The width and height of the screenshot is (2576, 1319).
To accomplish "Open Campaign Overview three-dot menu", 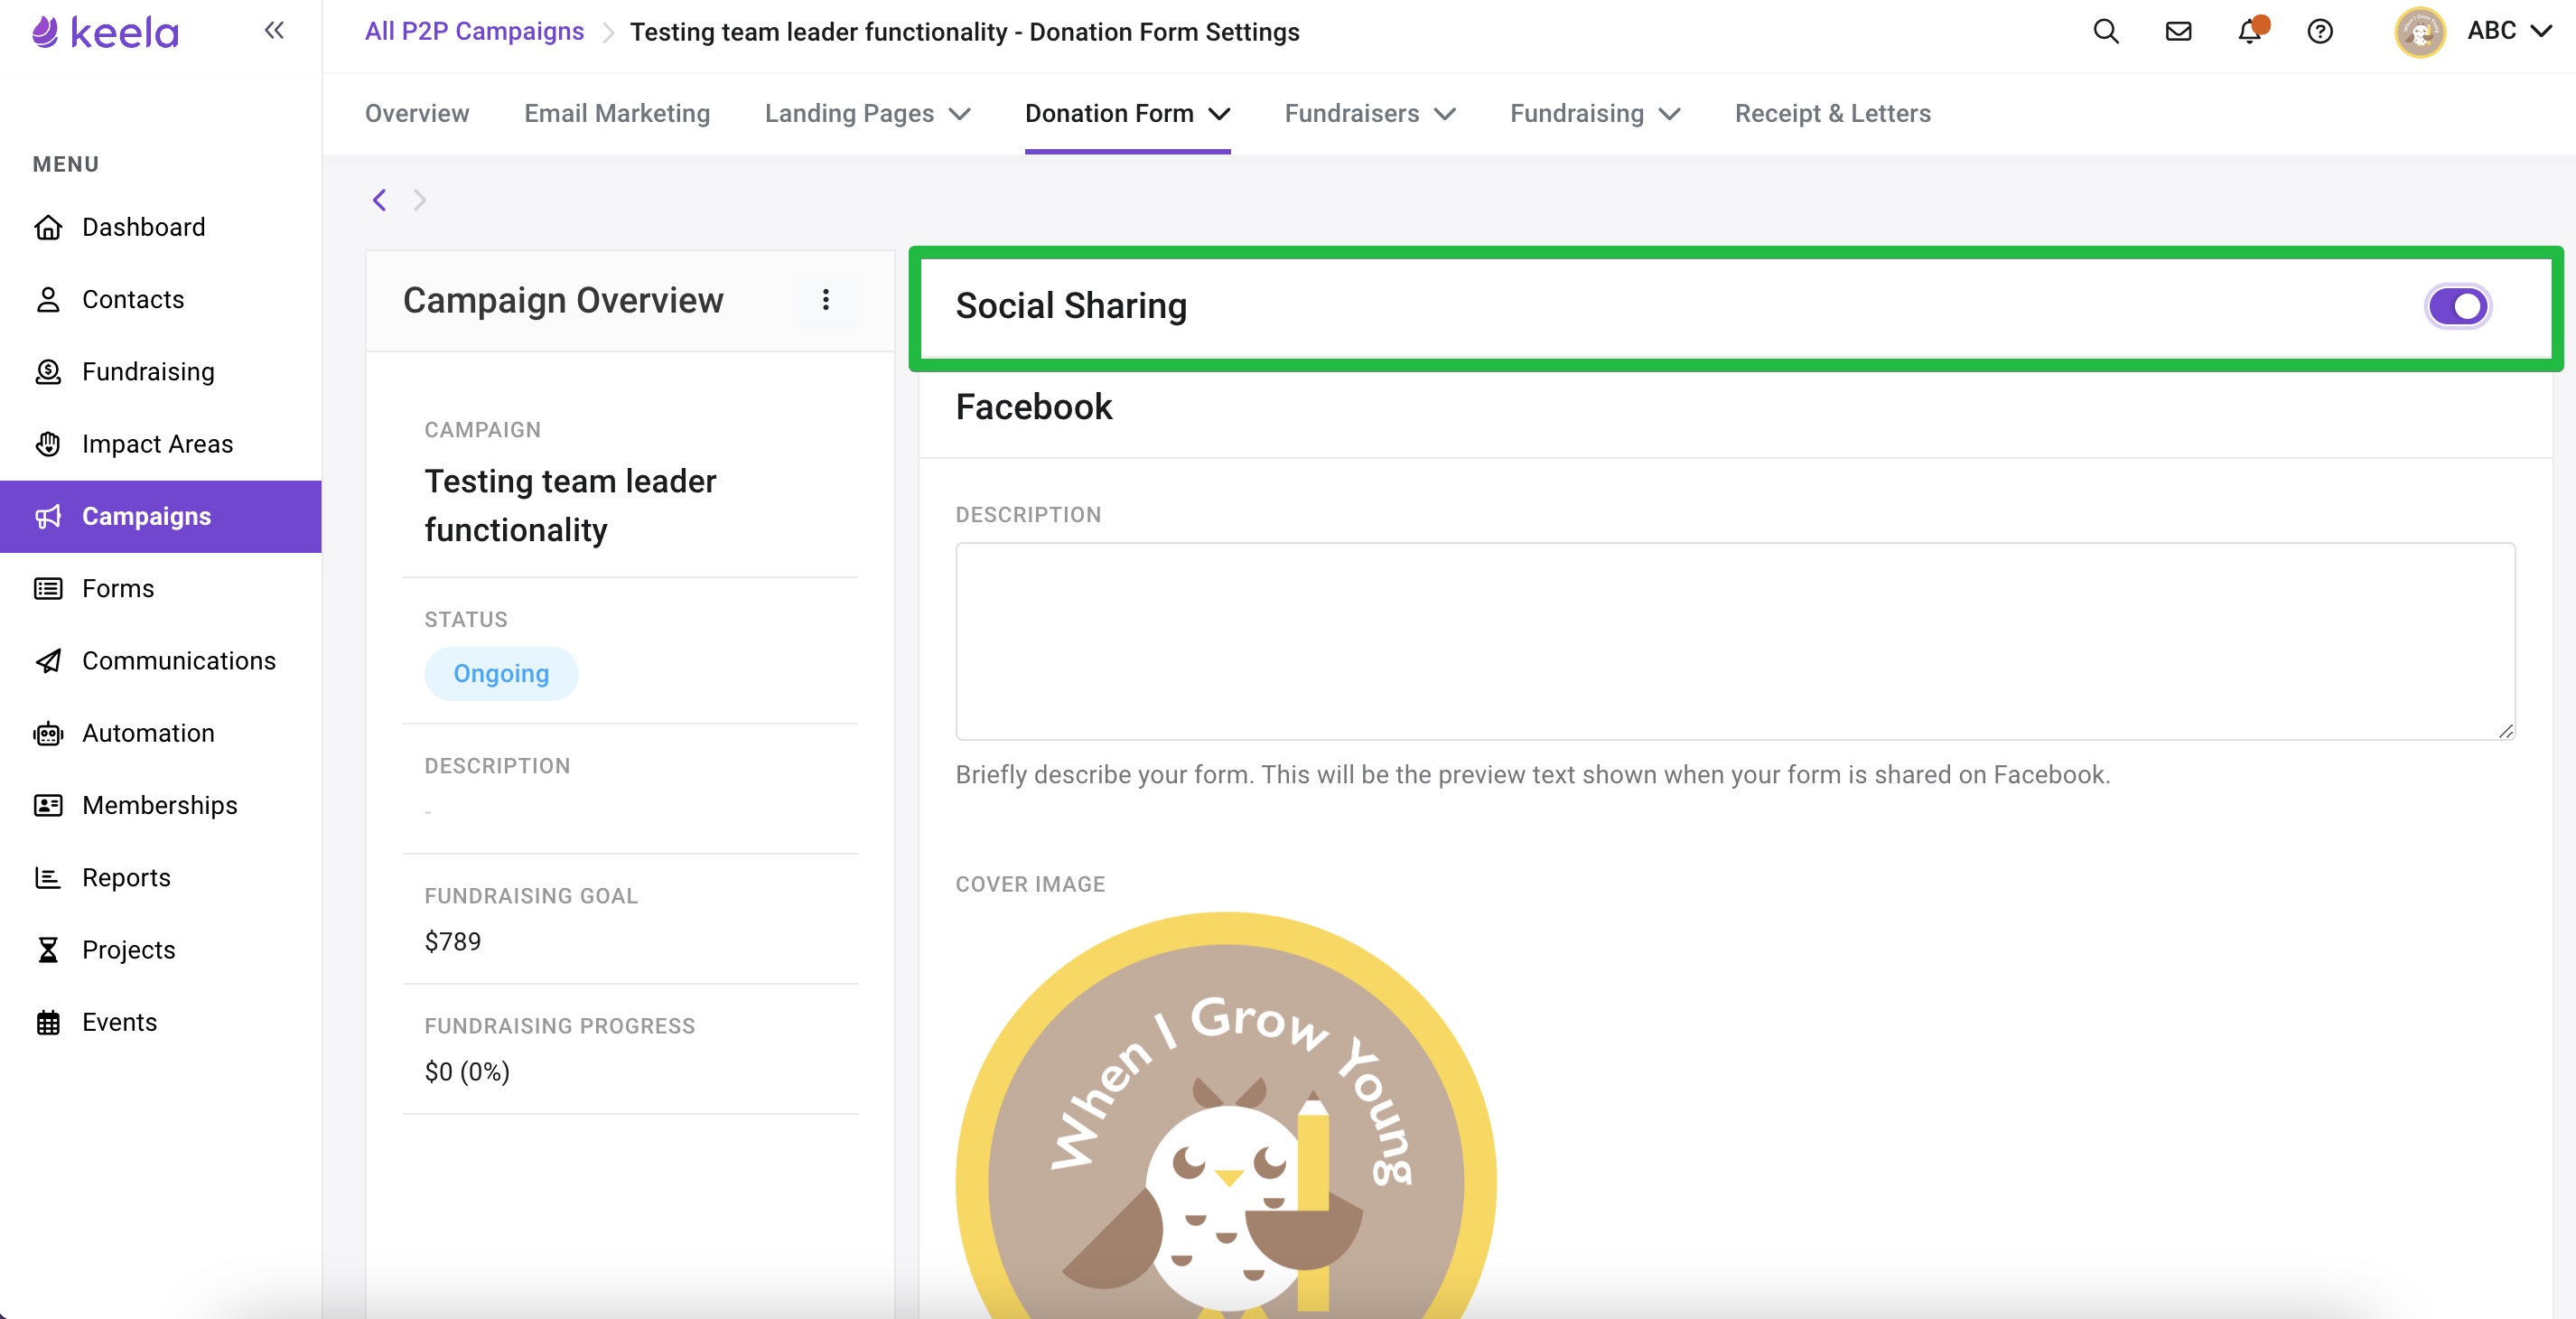I will [825, 300].
